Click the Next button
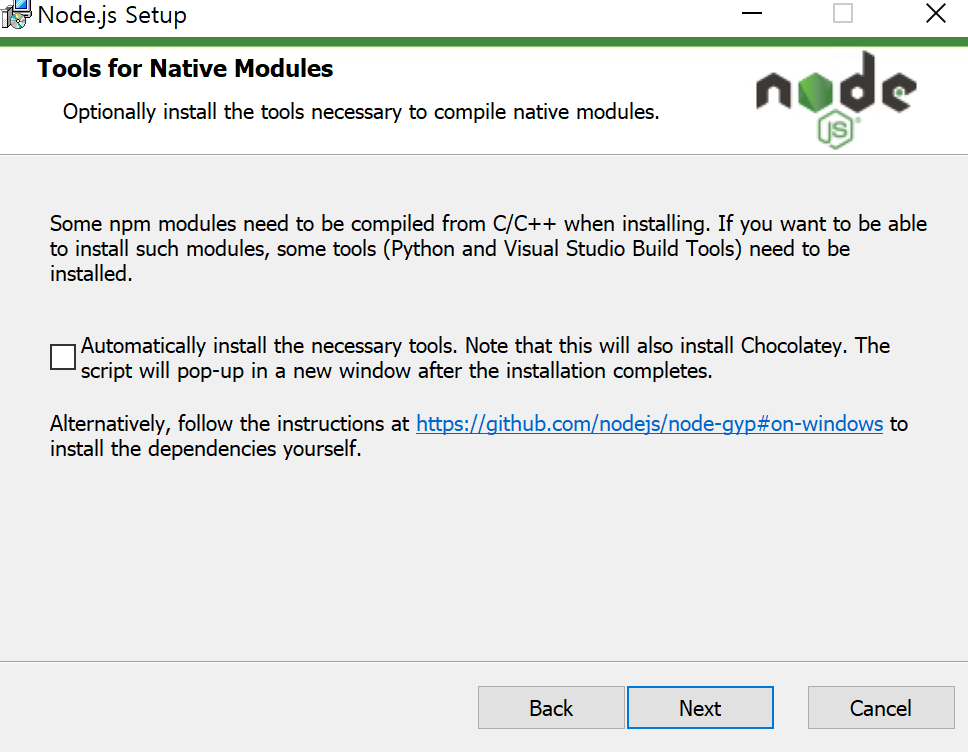Image resolution: width=968 pixels, height=752 pixels. coord(700,708)
